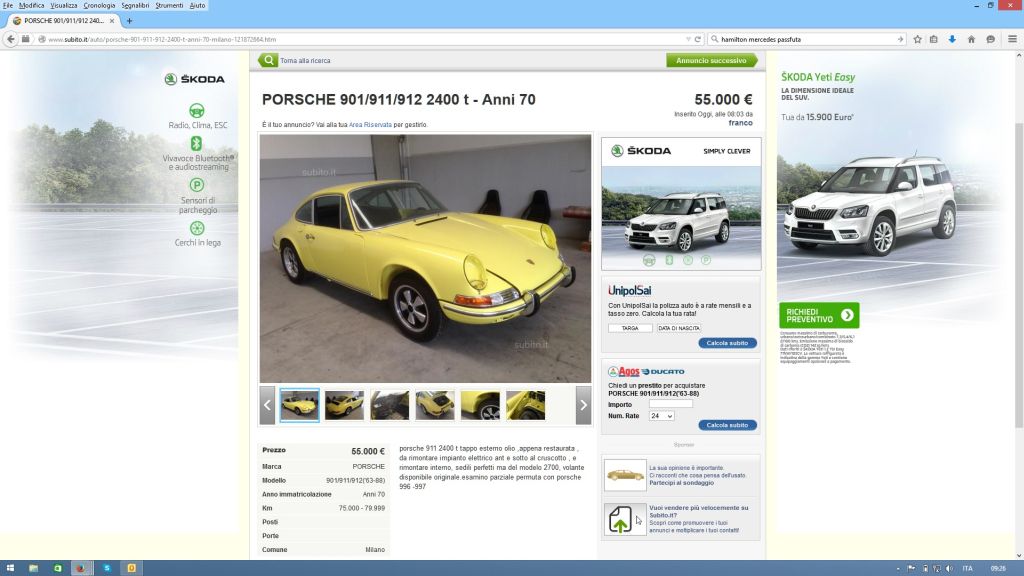This screenshot has width=1024, height=576.
Task: Click the Partecipi al sondaggio link
Action: [681, 483]
